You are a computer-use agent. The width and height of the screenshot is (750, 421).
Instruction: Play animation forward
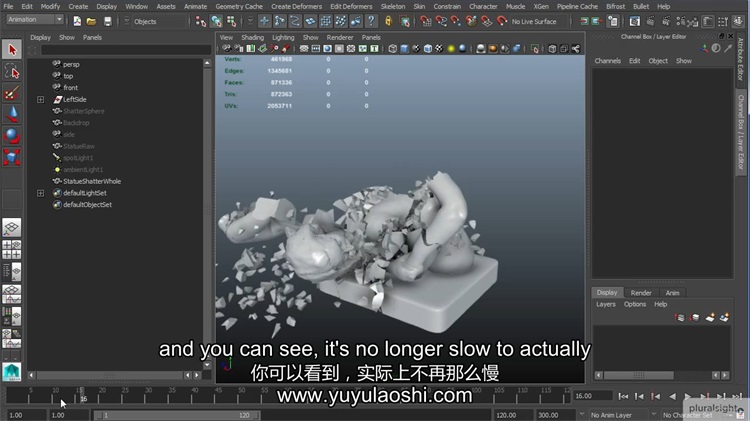tap(688, 396)
